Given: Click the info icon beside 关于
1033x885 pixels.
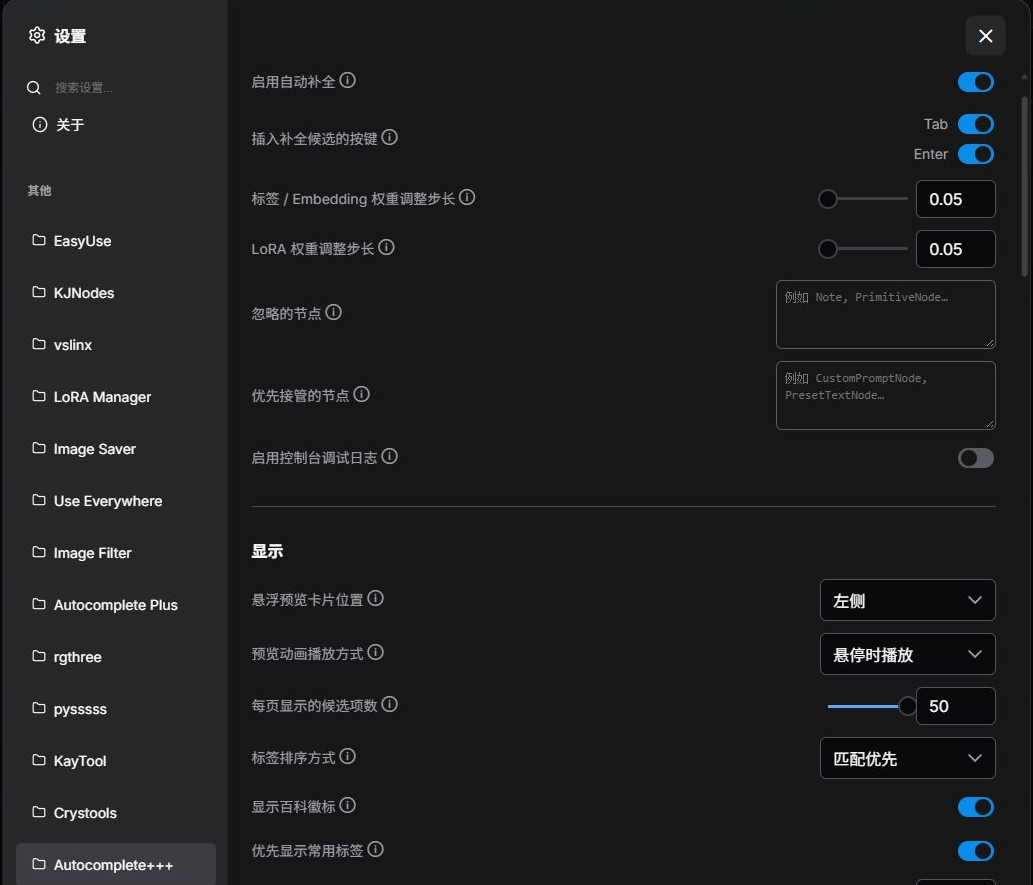Looking at the screenshot, I should [x=40, y=125].
